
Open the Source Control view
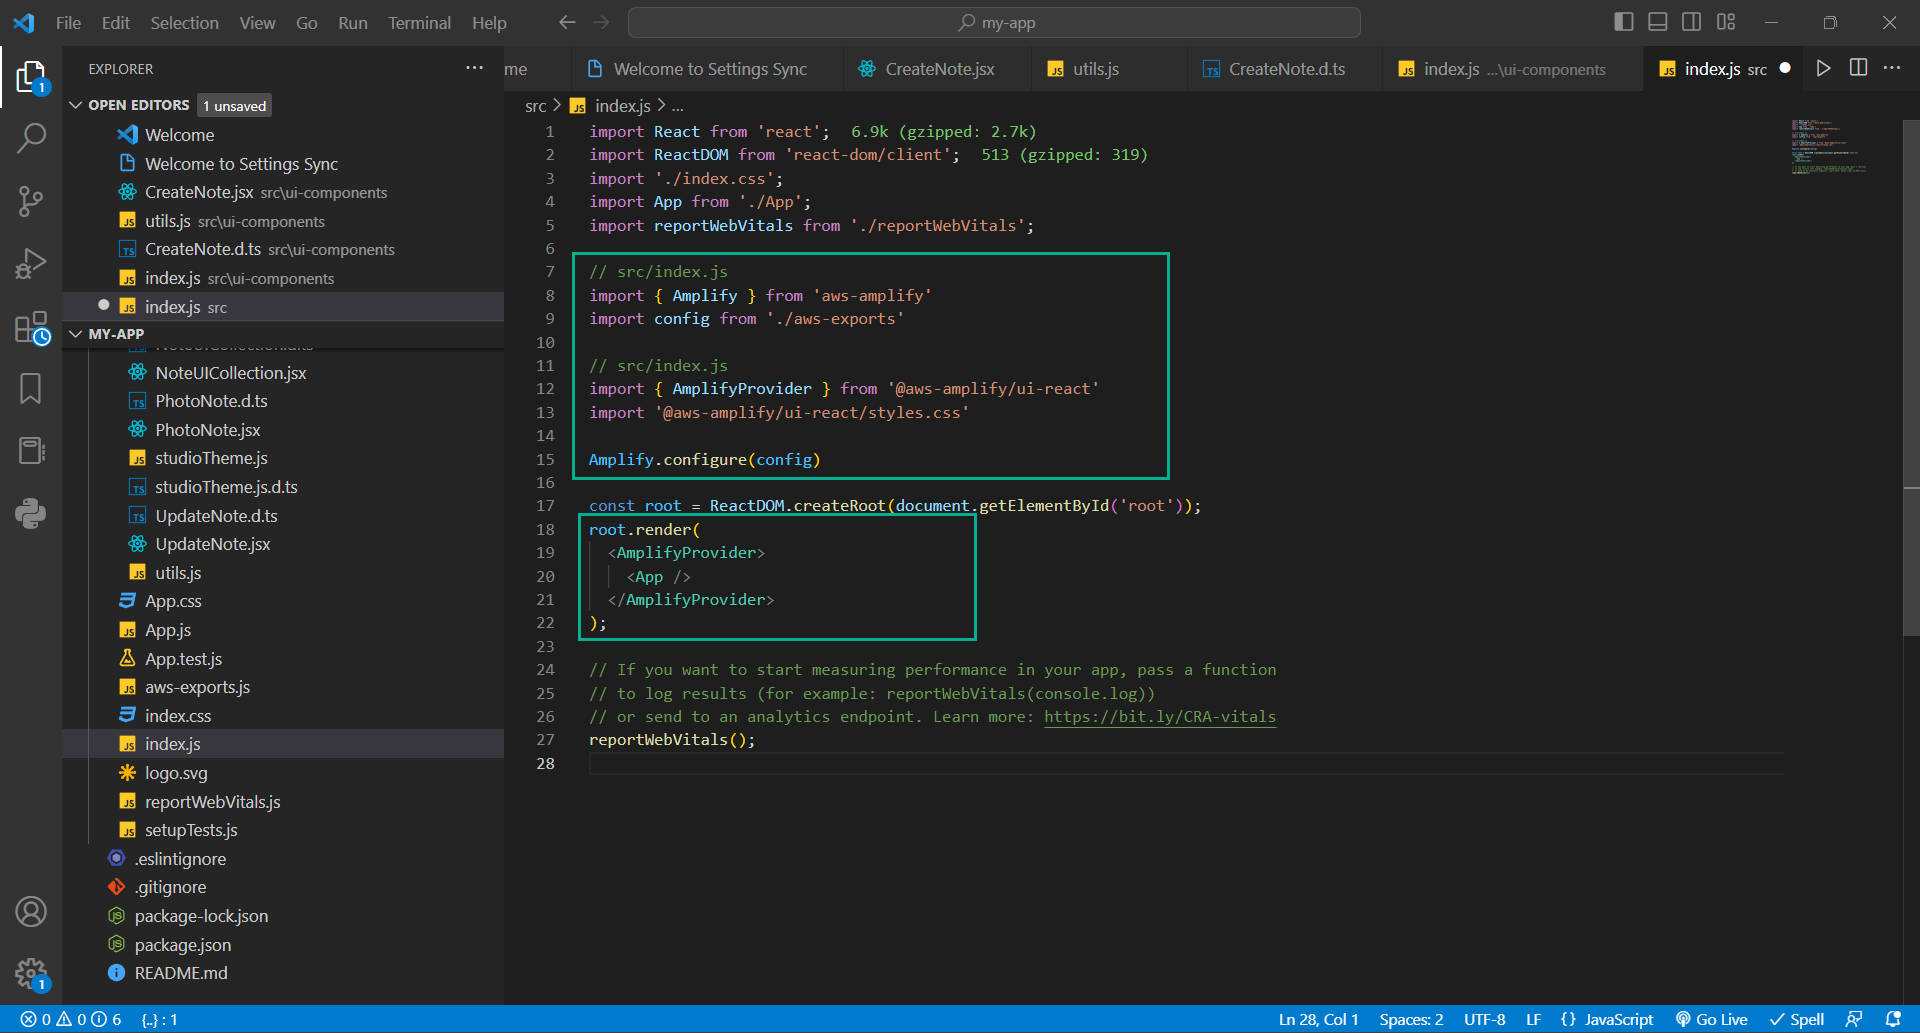point(31,201)
